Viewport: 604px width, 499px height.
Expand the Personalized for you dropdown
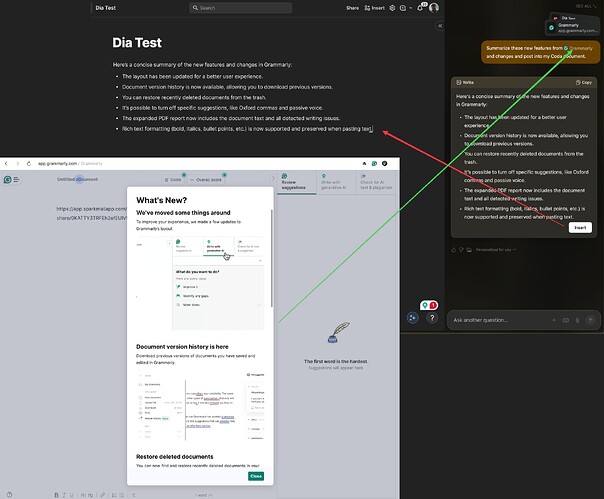(x=496, y=250)
